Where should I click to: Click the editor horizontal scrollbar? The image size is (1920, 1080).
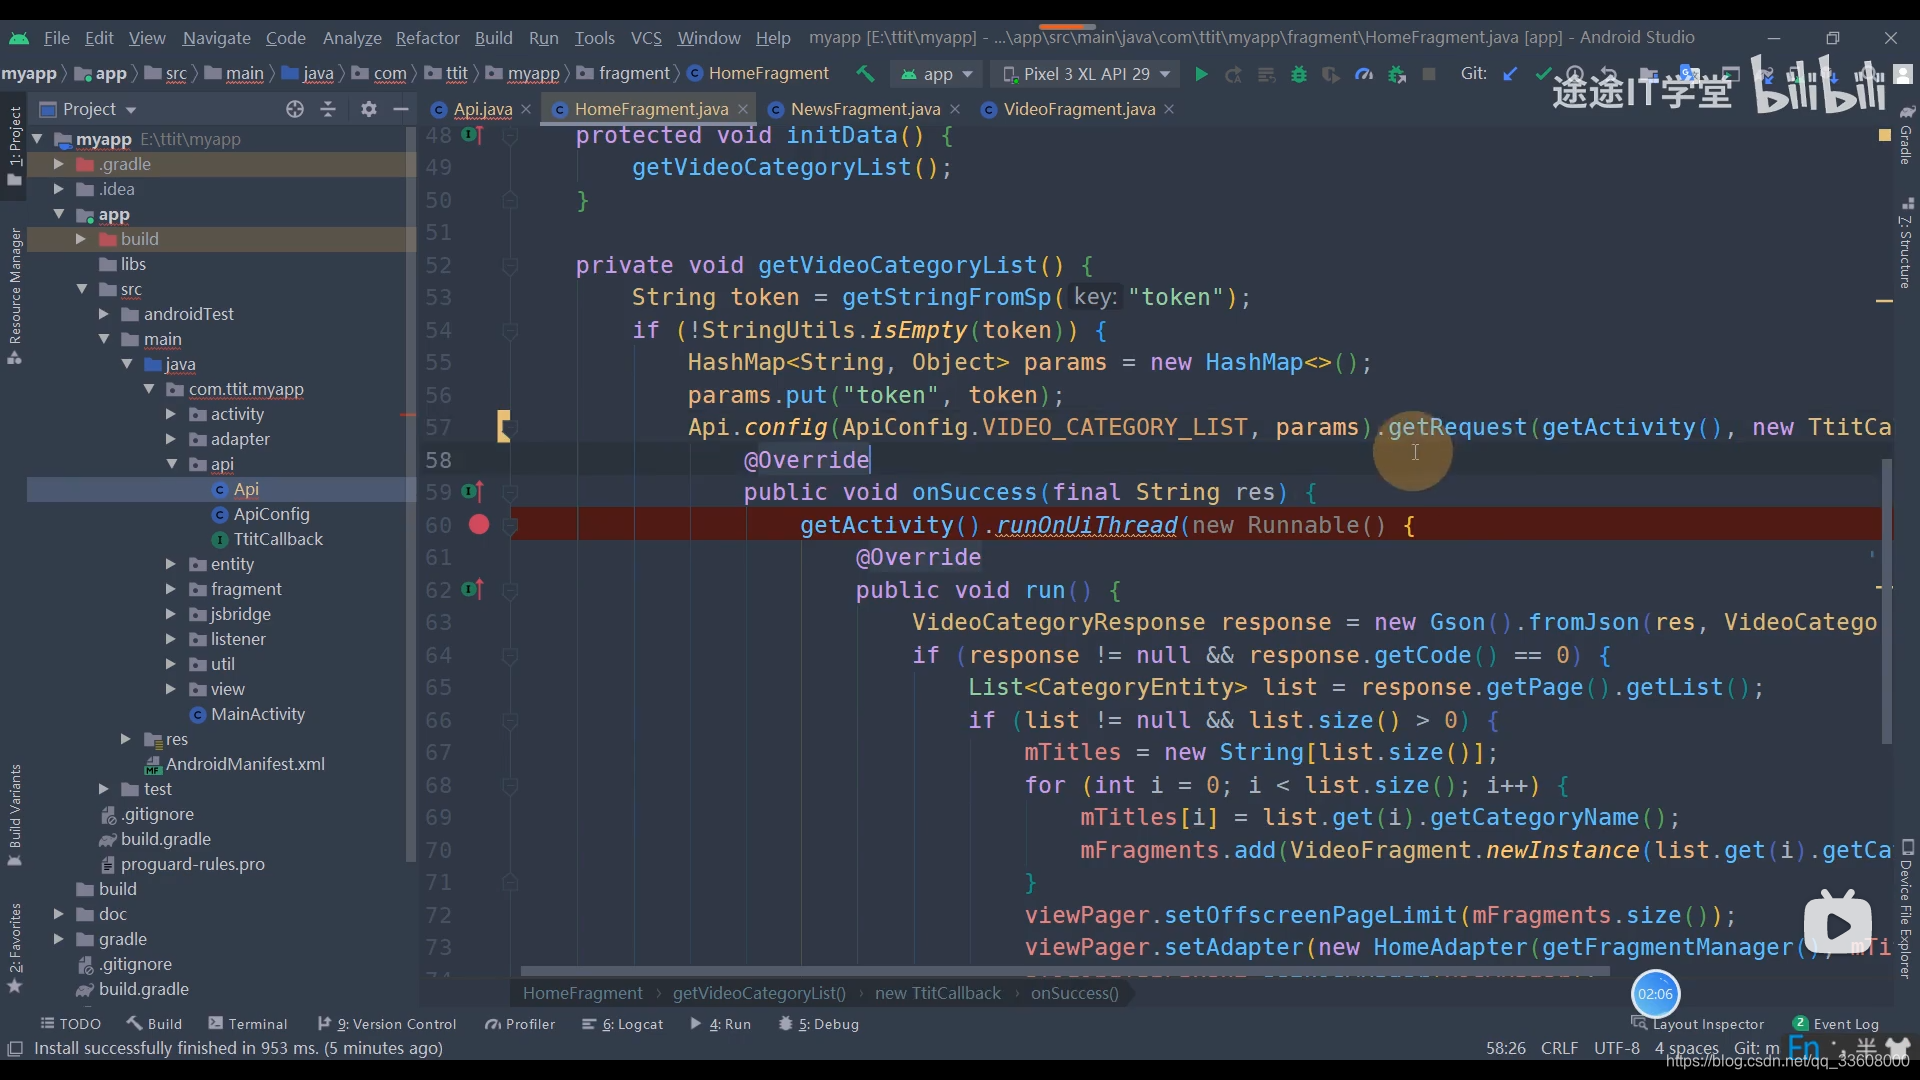[x=1065, y=971]
